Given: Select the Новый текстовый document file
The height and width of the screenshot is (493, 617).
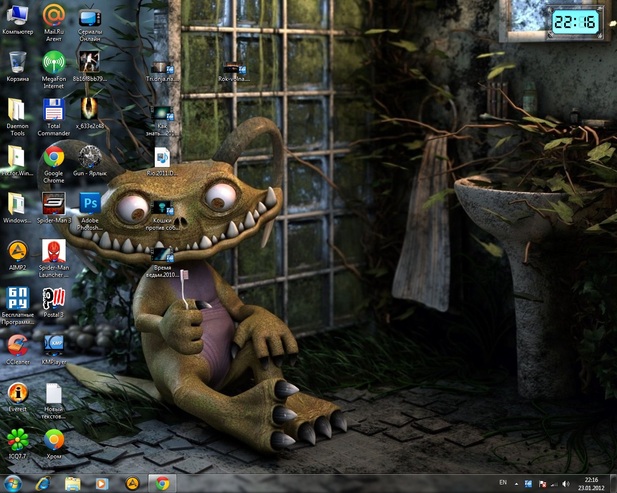Looking at the screenshot, I should 54,400.
